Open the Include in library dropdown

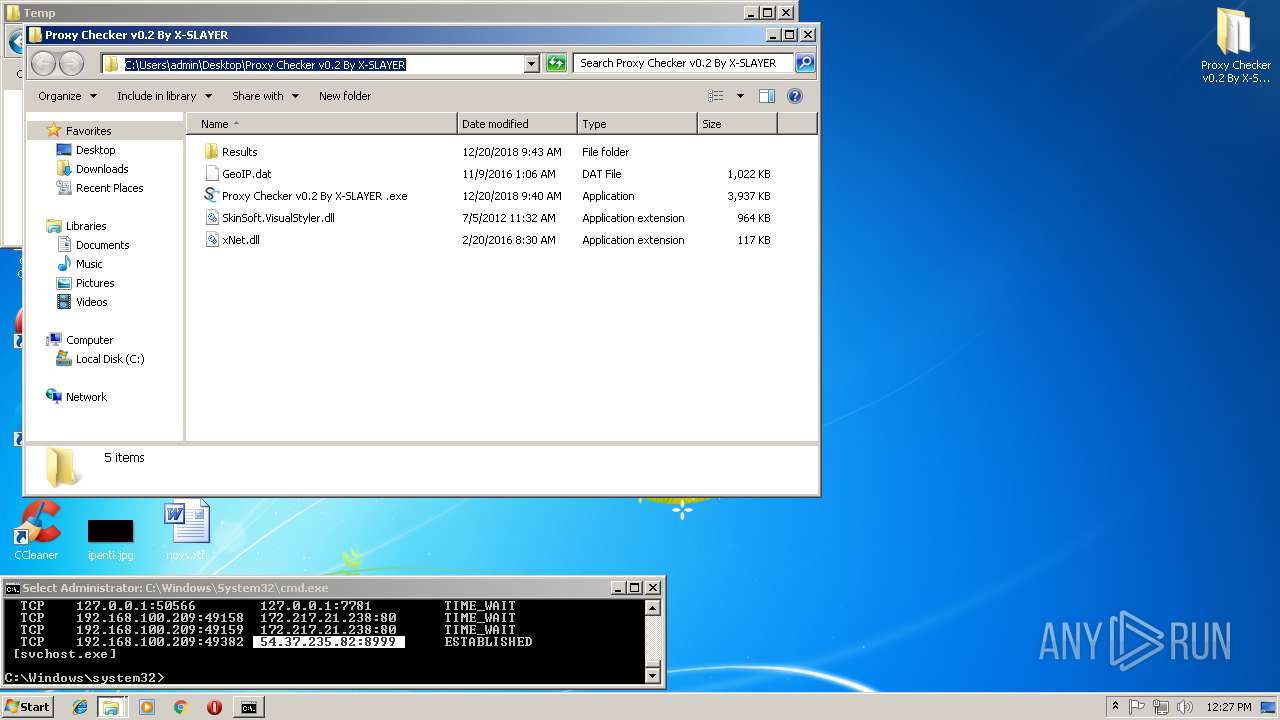click(x=165, y=96)
